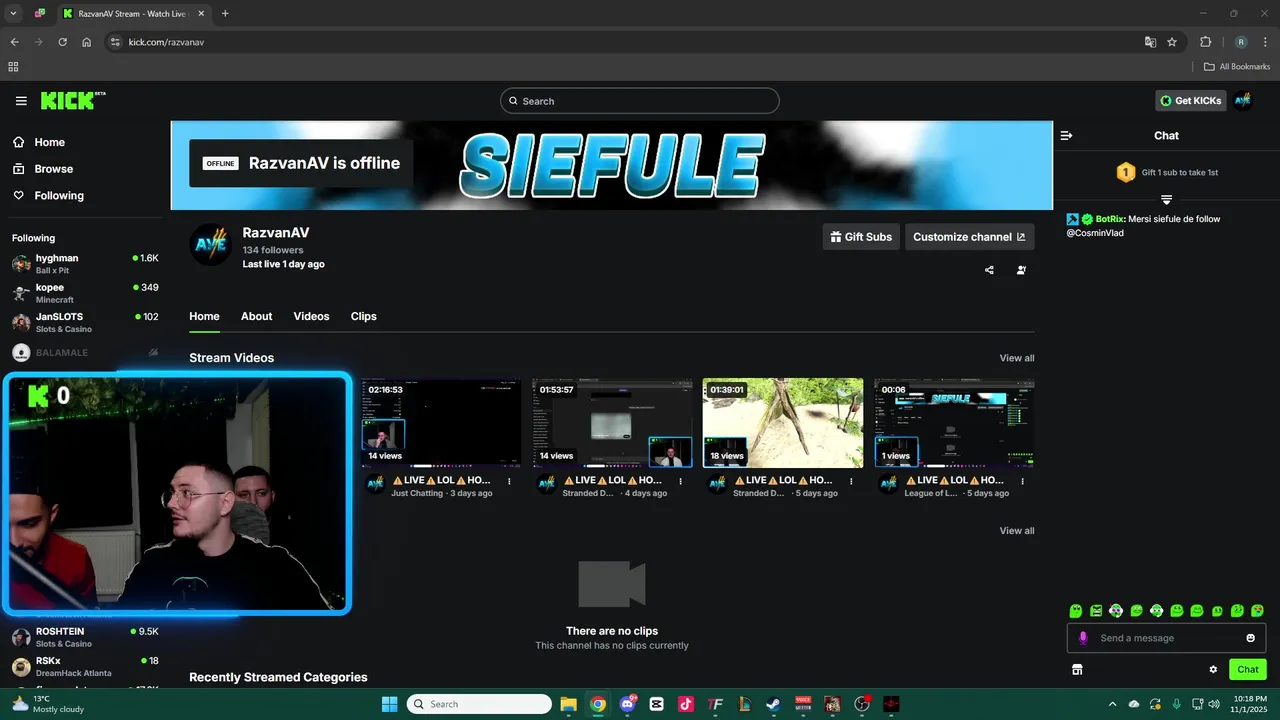Switch to the Videos tab

click(x=311, y=316)
